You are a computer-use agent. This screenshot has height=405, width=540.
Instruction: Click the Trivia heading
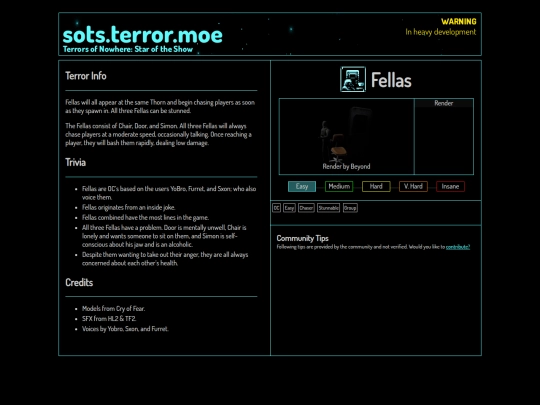pyautogui.click(x=75, y=162)
